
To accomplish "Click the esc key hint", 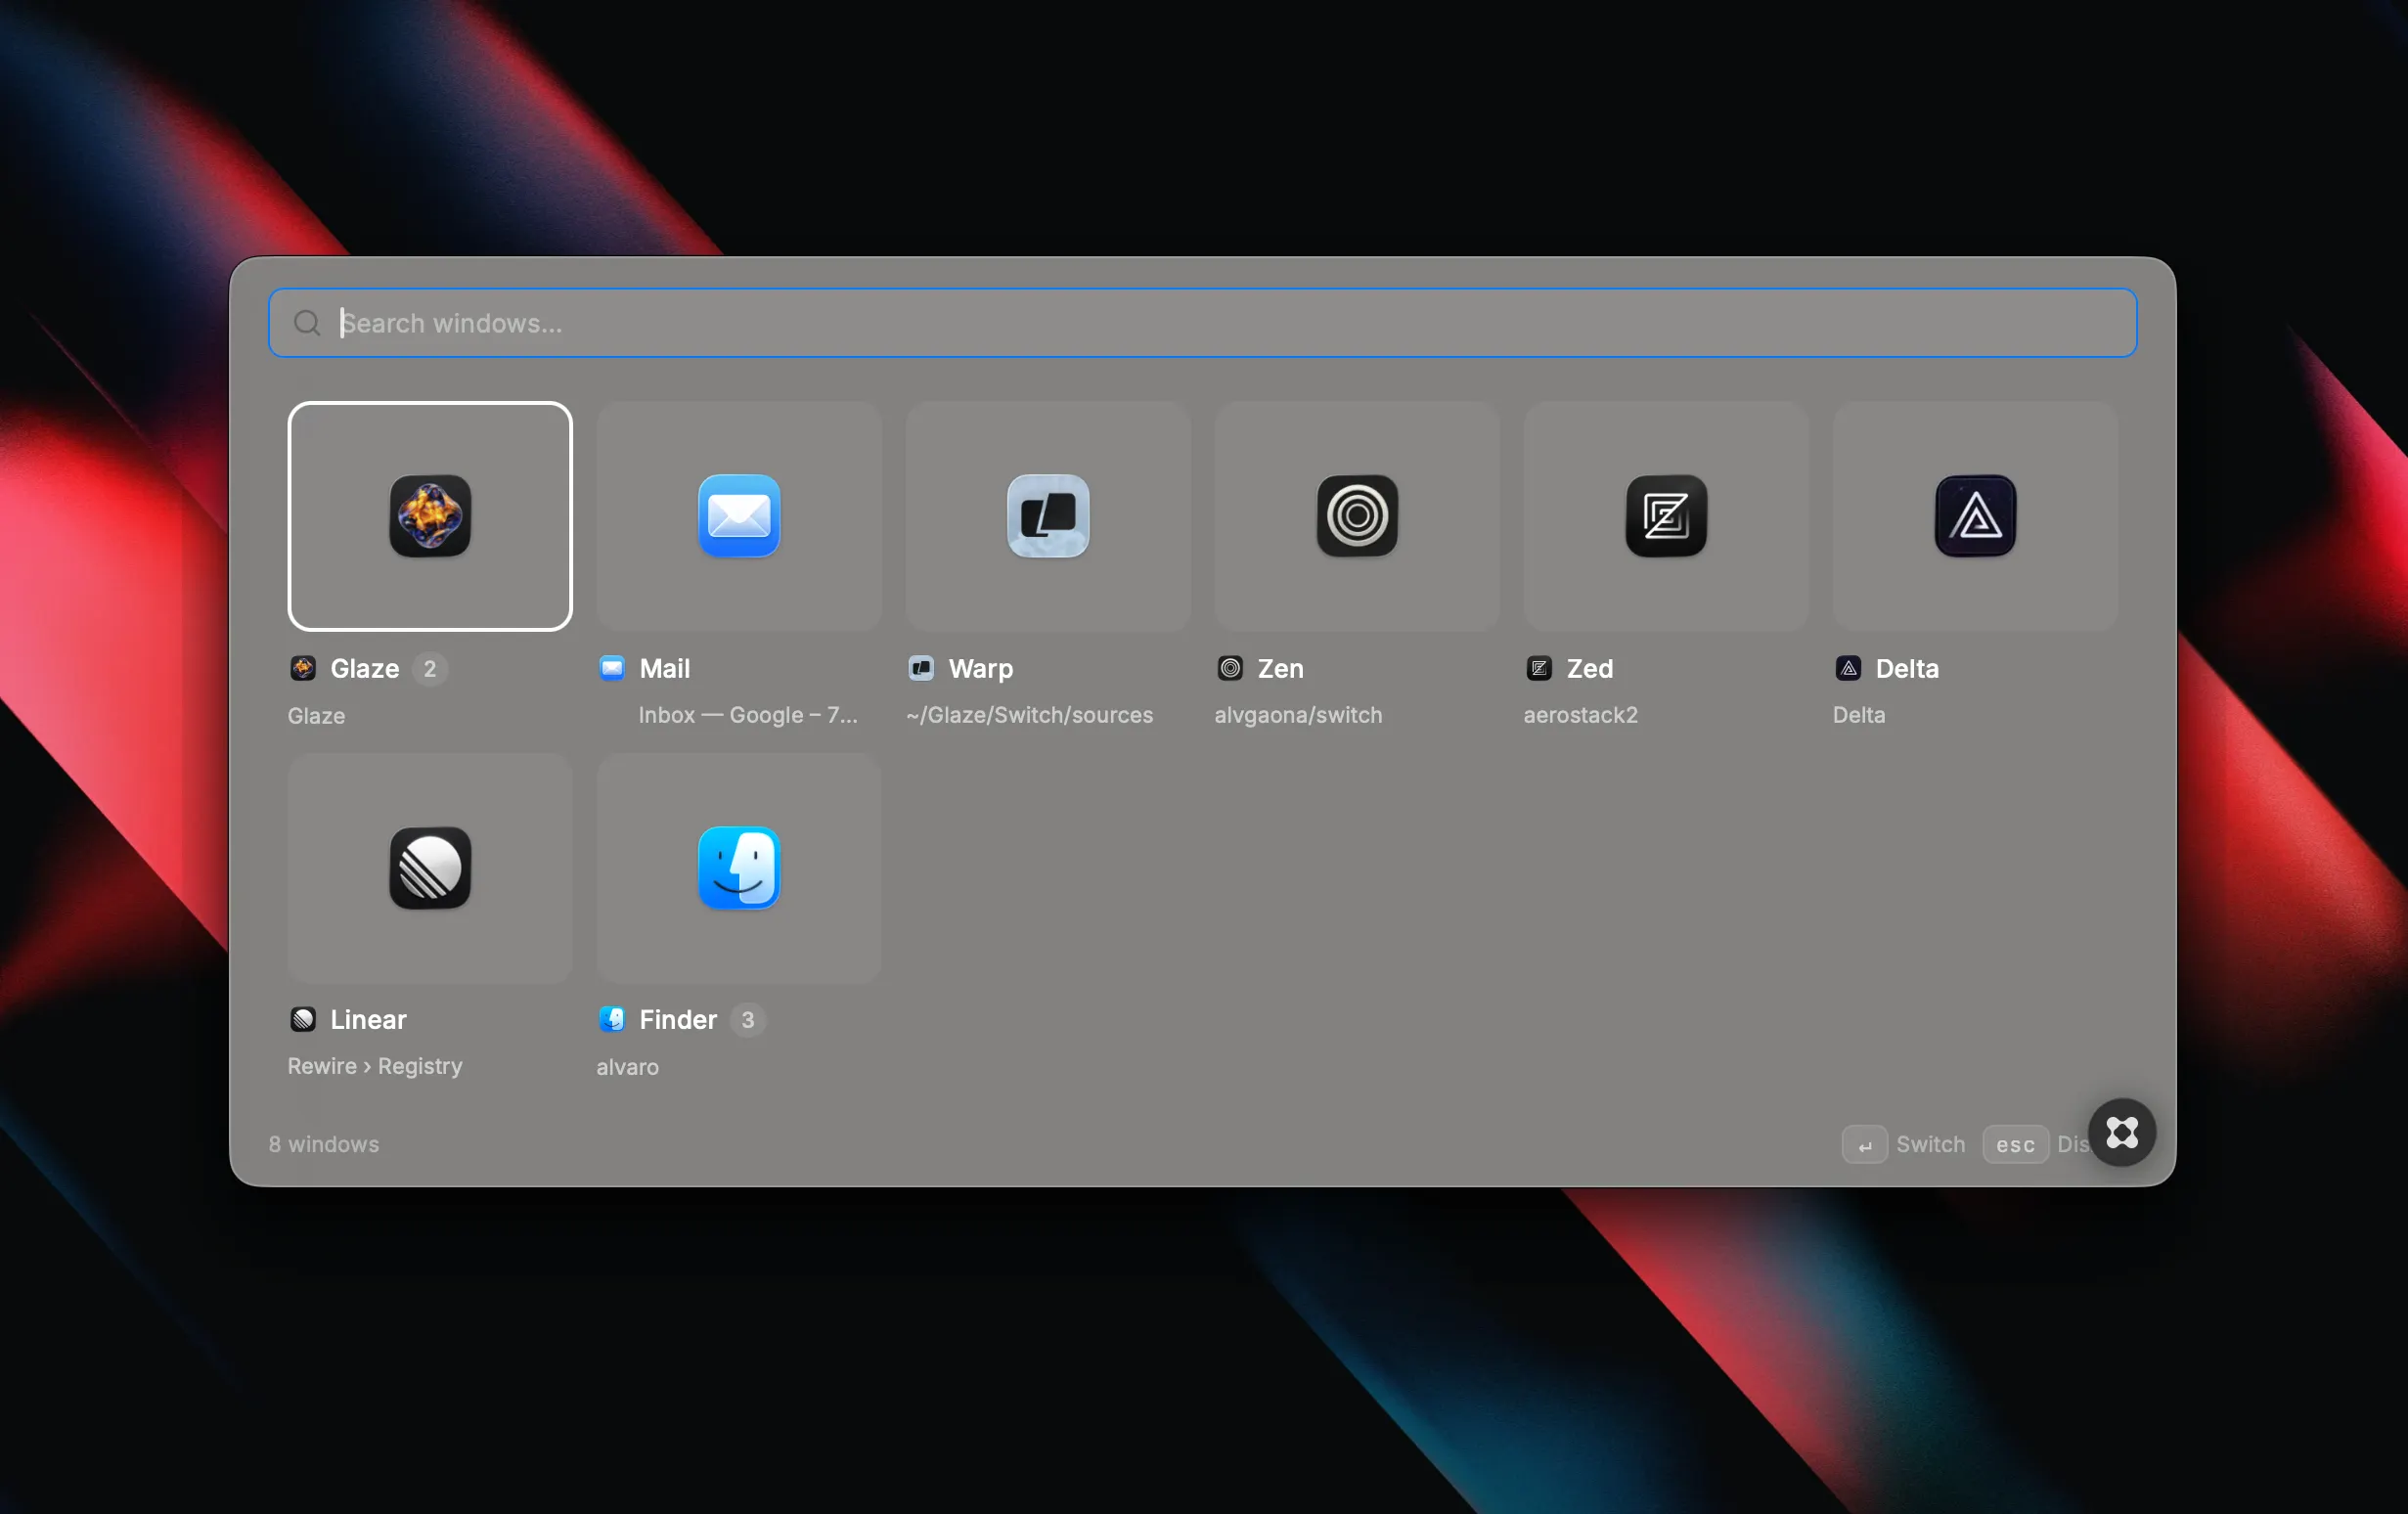I will (x=2015, y=1145).
